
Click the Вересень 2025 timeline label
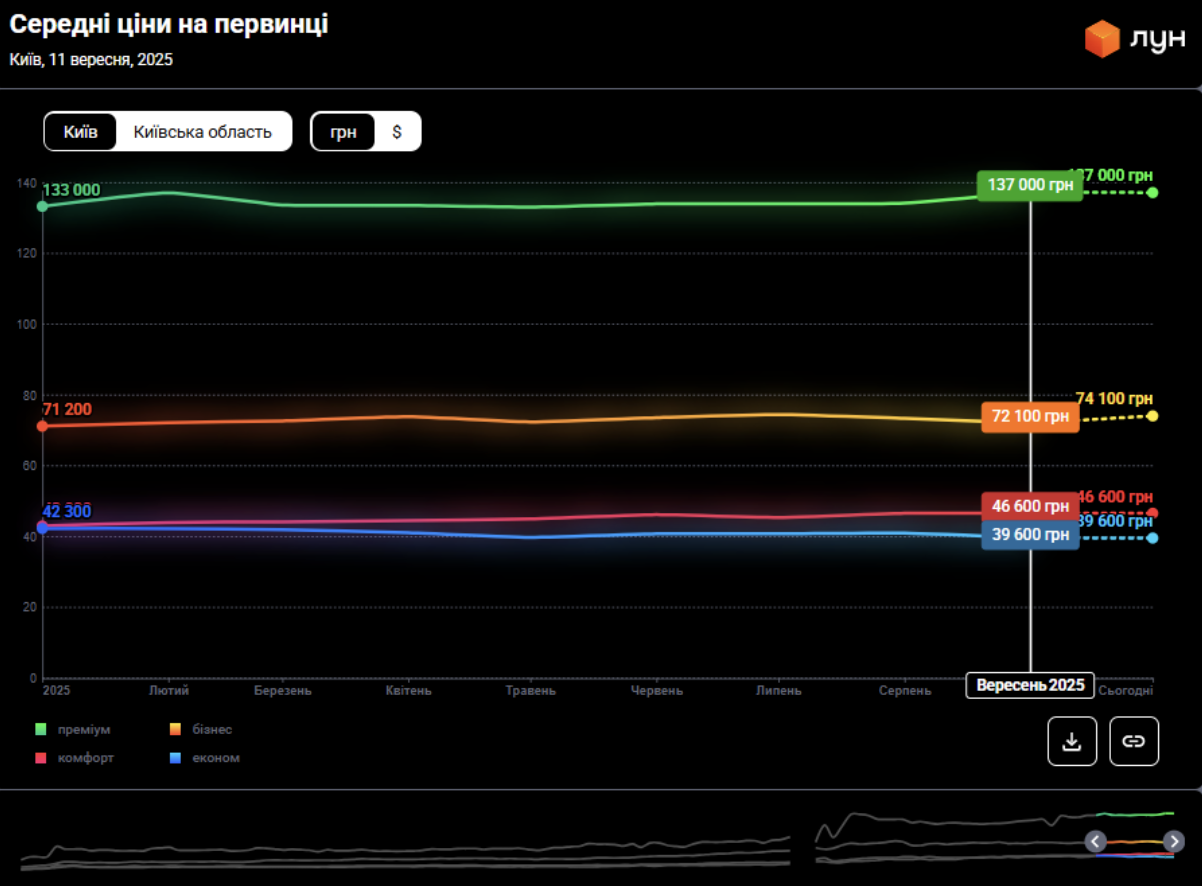[1030, 686]
